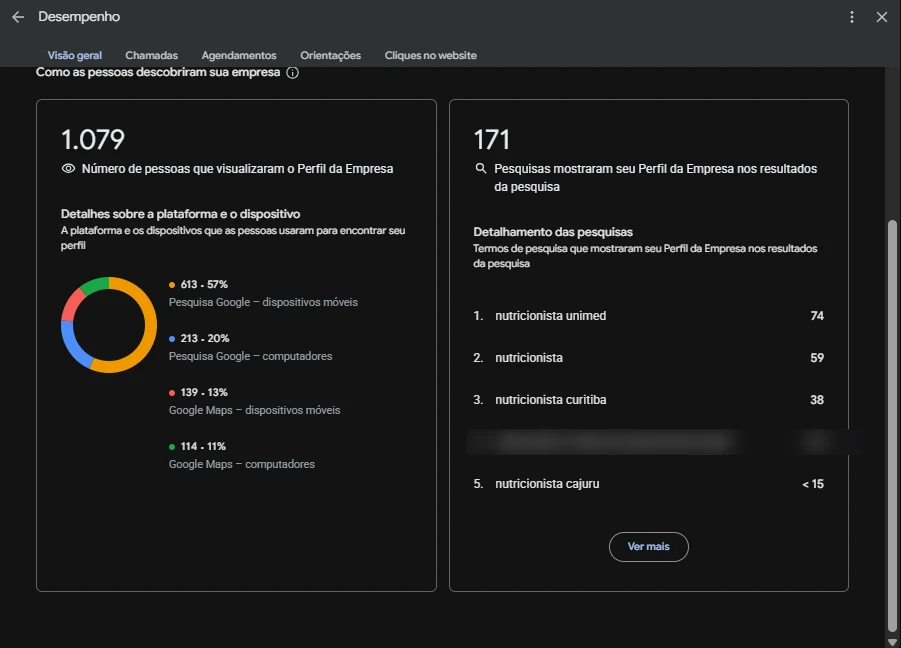Click the 1.079 profile views number
901x648 pixels.
pyautogui.click(x=93, y=140)
